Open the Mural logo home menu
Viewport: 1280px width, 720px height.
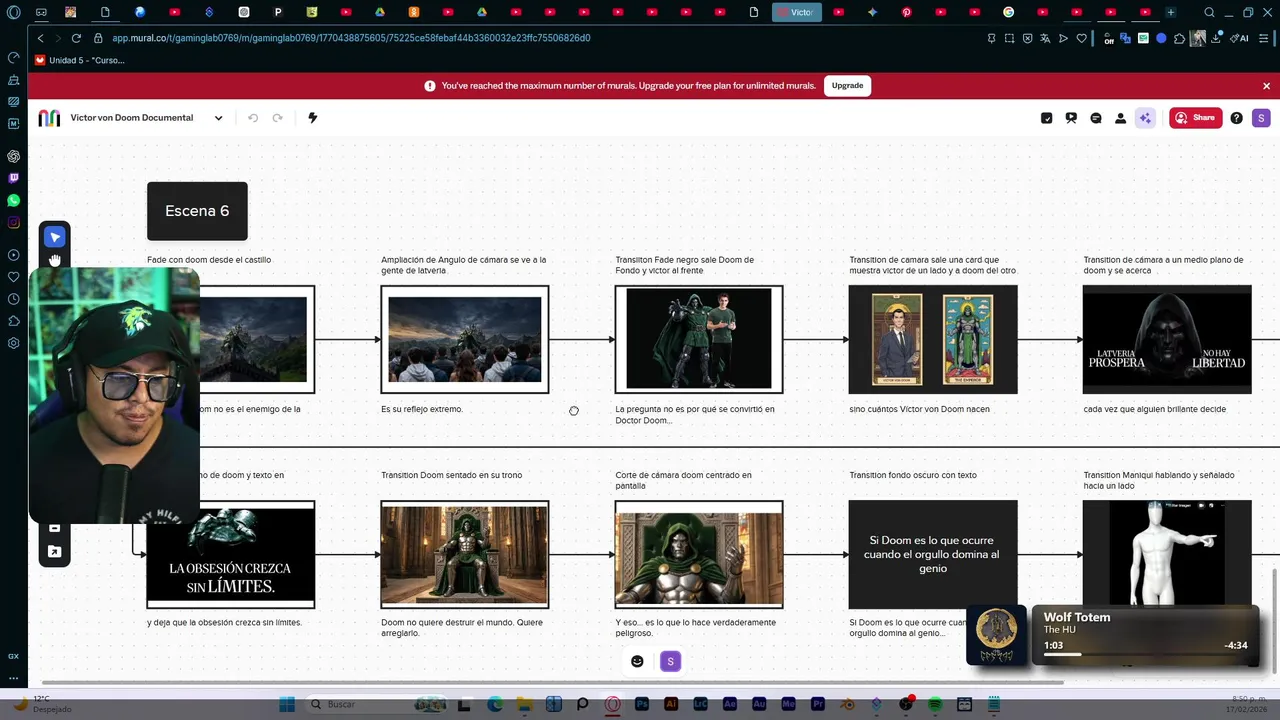(49, 118)
